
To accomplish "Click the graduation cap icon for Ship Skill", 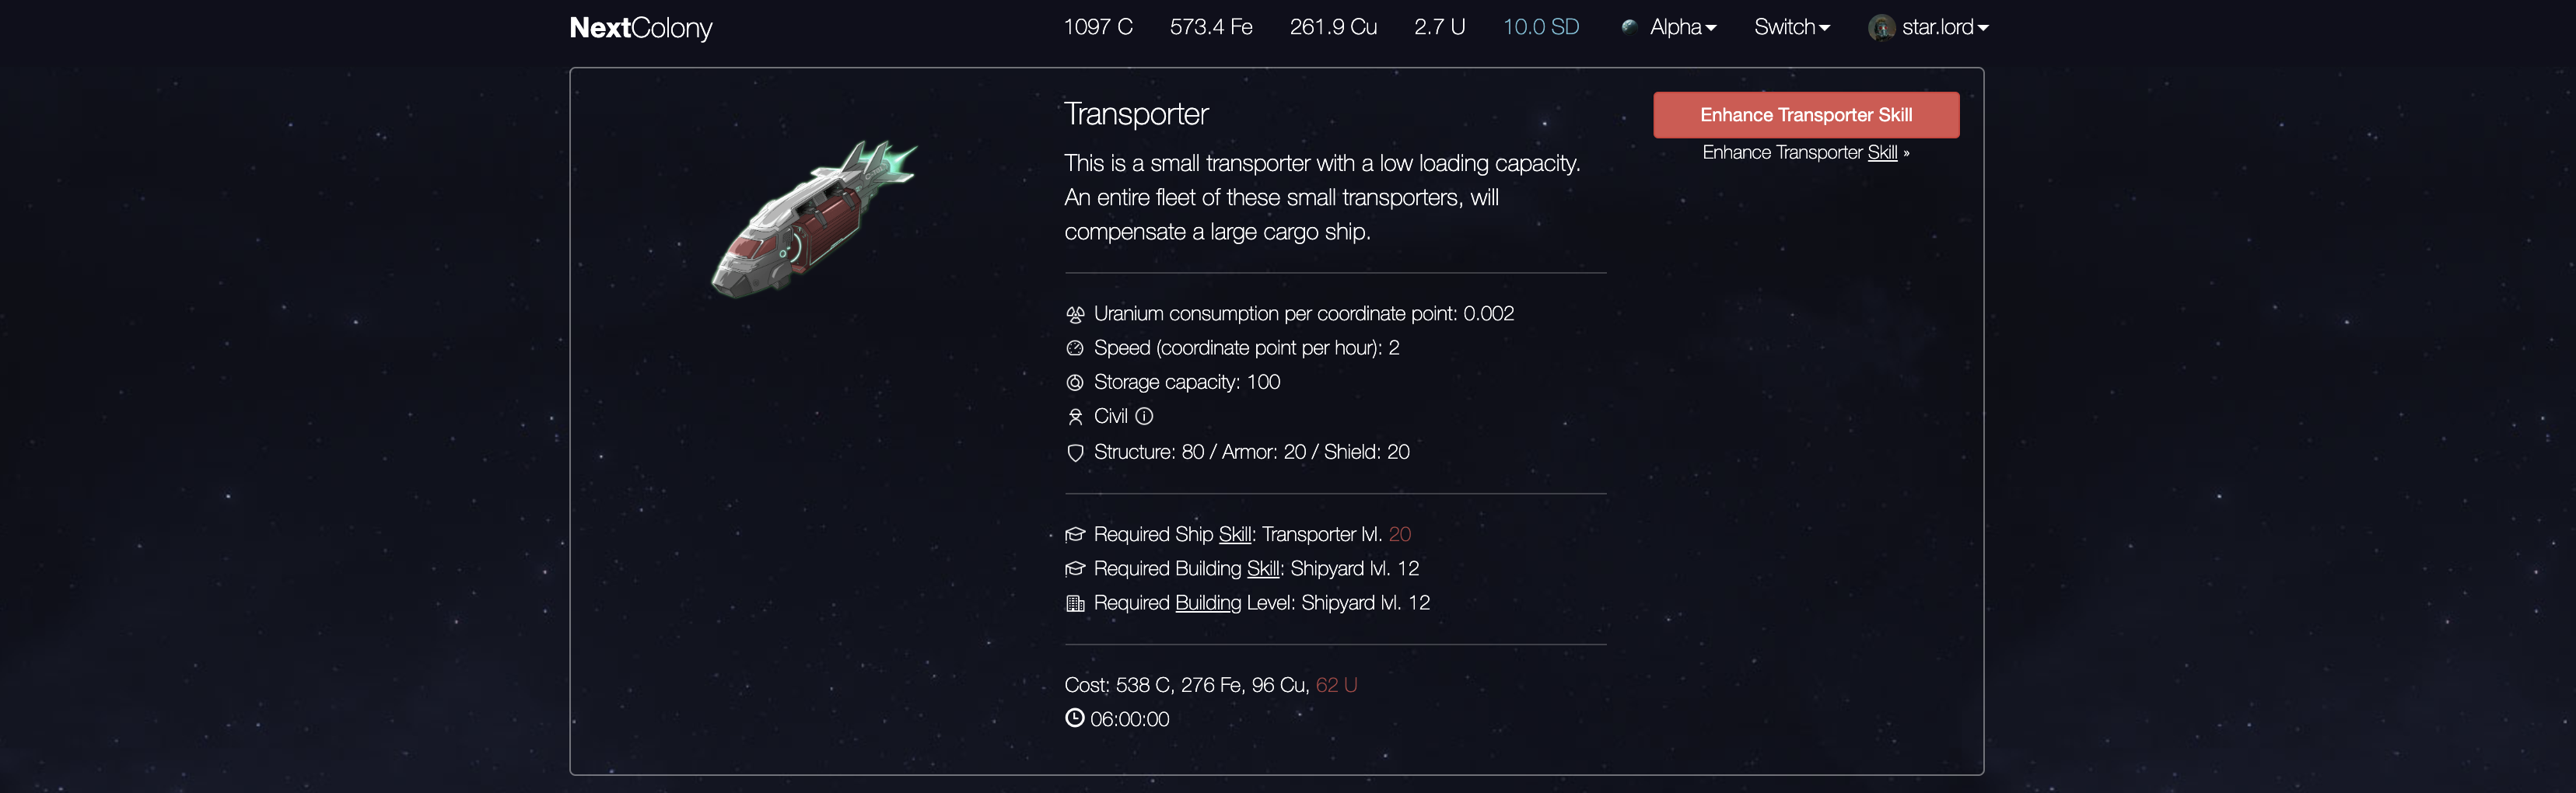I will pos(1075,535).
